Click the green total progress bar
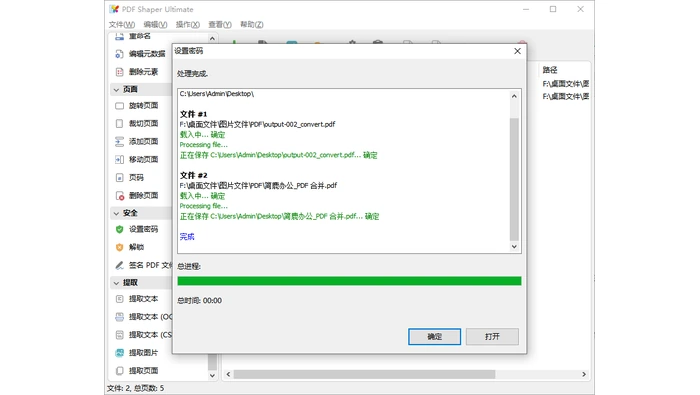The image size is (700, 395). click(x=349, y=281)
